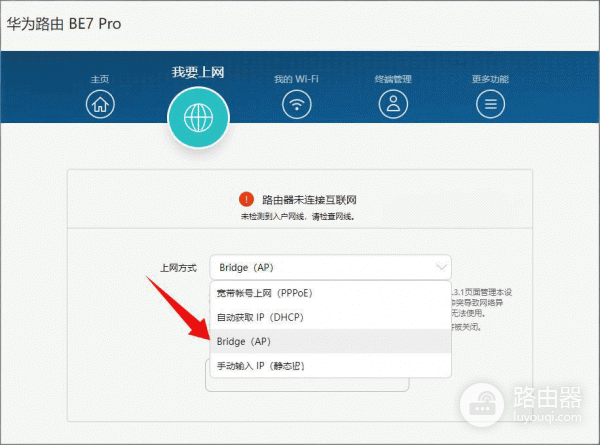The image size is (600, 445).
Task: Choose 自动获取 IP (DHCP) option
Action: pos(331,317)
